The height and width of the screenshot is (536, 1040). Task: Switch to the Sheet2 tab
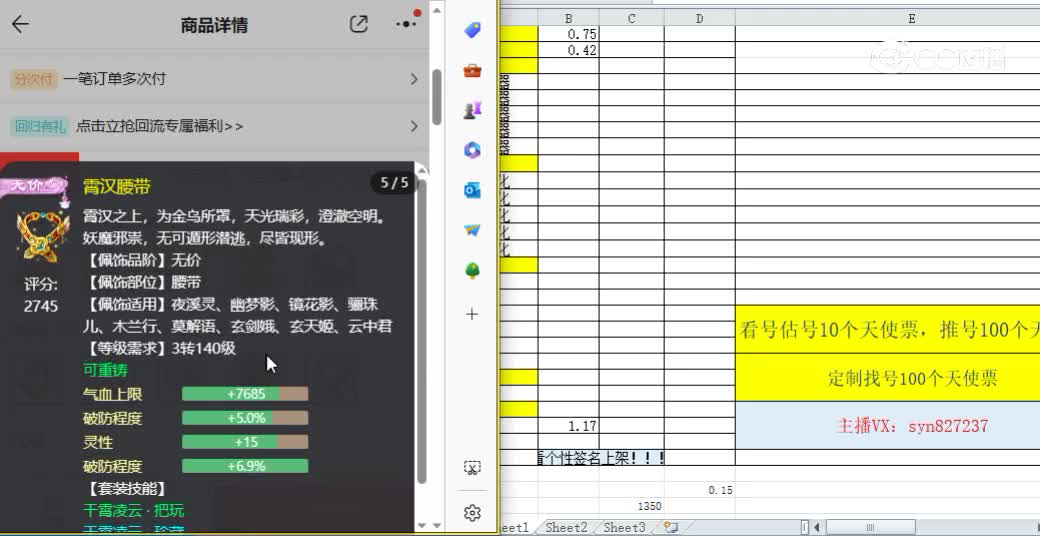(566, 528)
